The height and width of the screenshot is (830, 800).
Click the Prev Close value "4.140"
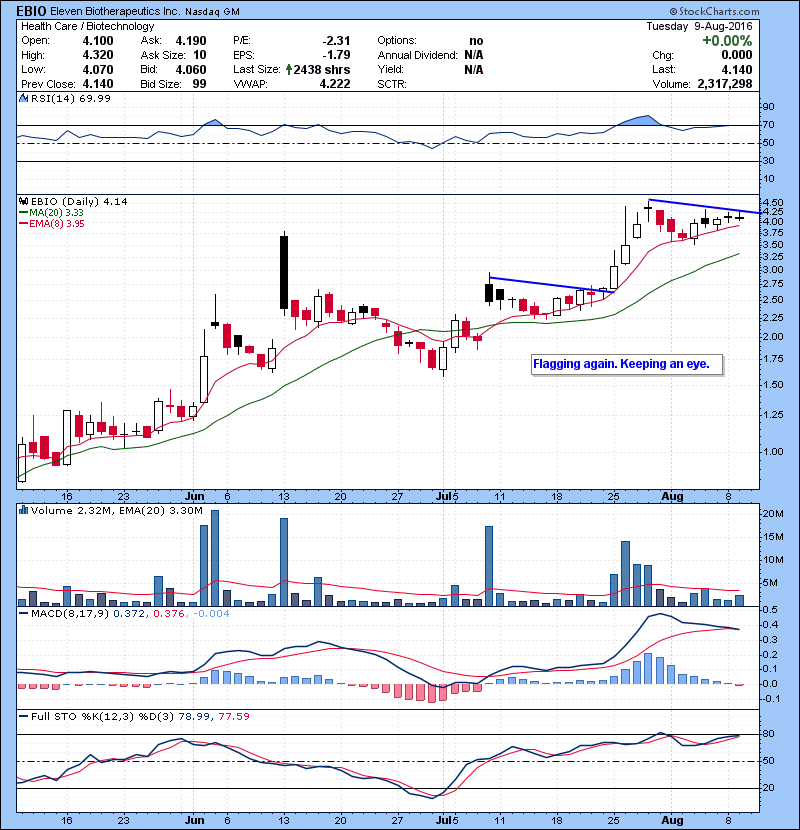tap(98, 84)
